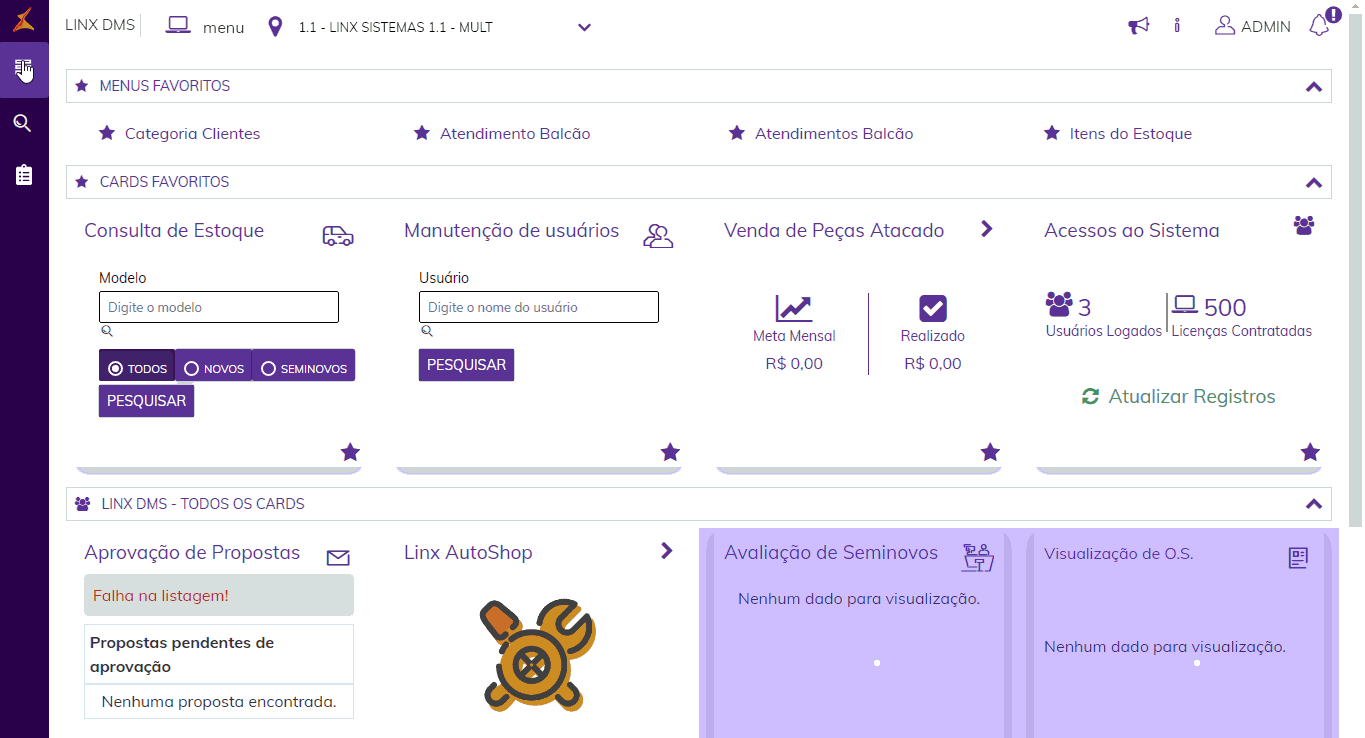Open the sidebar clipboard icon

tap(24, 175)
